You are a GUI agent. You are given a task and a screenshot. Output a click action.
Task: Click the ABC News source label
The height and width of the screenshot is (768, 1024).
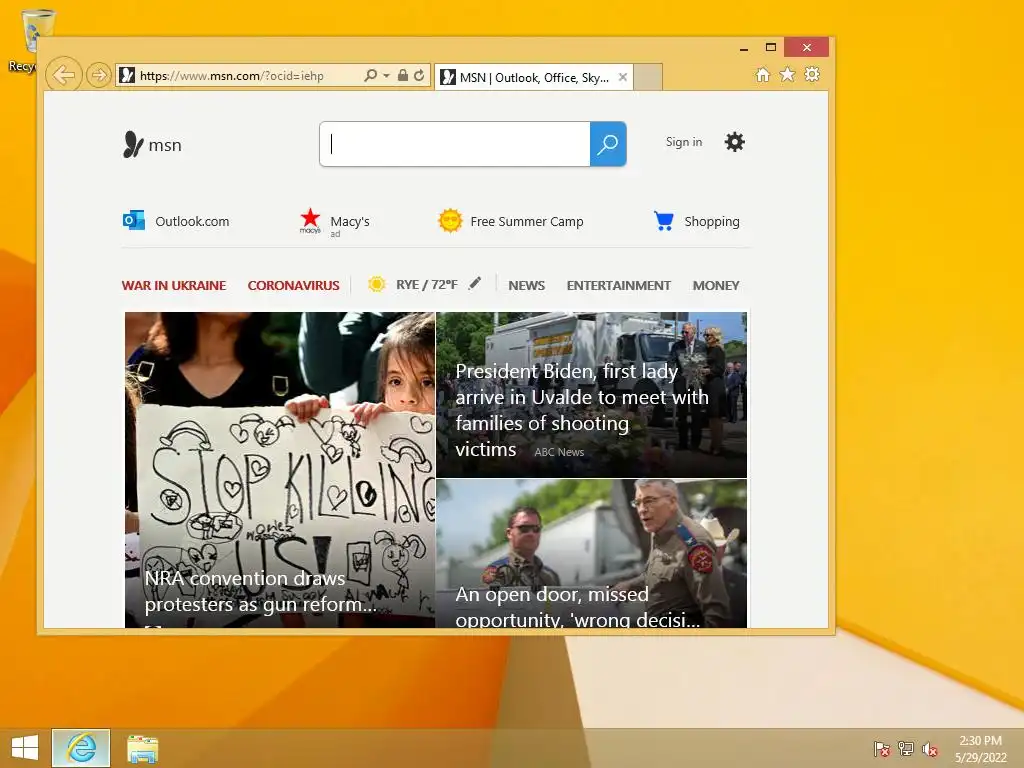[559, 452]
